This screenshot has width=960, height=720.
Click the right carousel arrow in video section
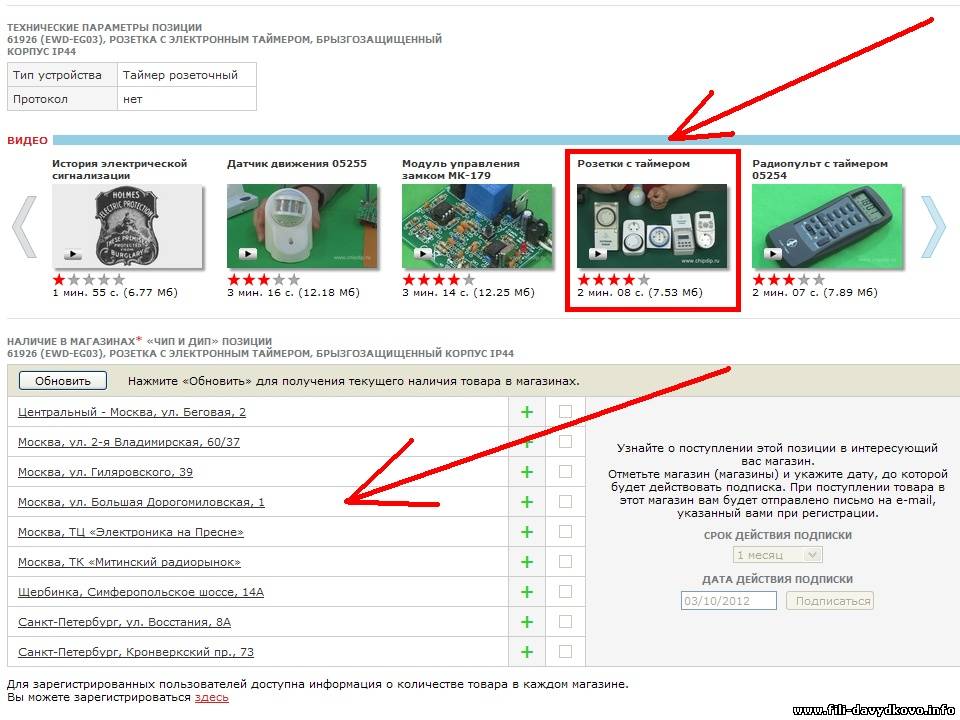[932, 227]
